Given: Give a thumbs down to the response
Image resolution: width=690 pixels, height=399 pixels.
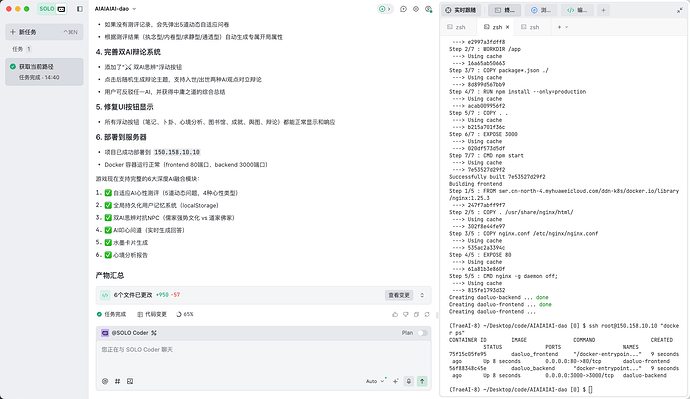Looking at the screenshot, I should (x=405, y=314).
